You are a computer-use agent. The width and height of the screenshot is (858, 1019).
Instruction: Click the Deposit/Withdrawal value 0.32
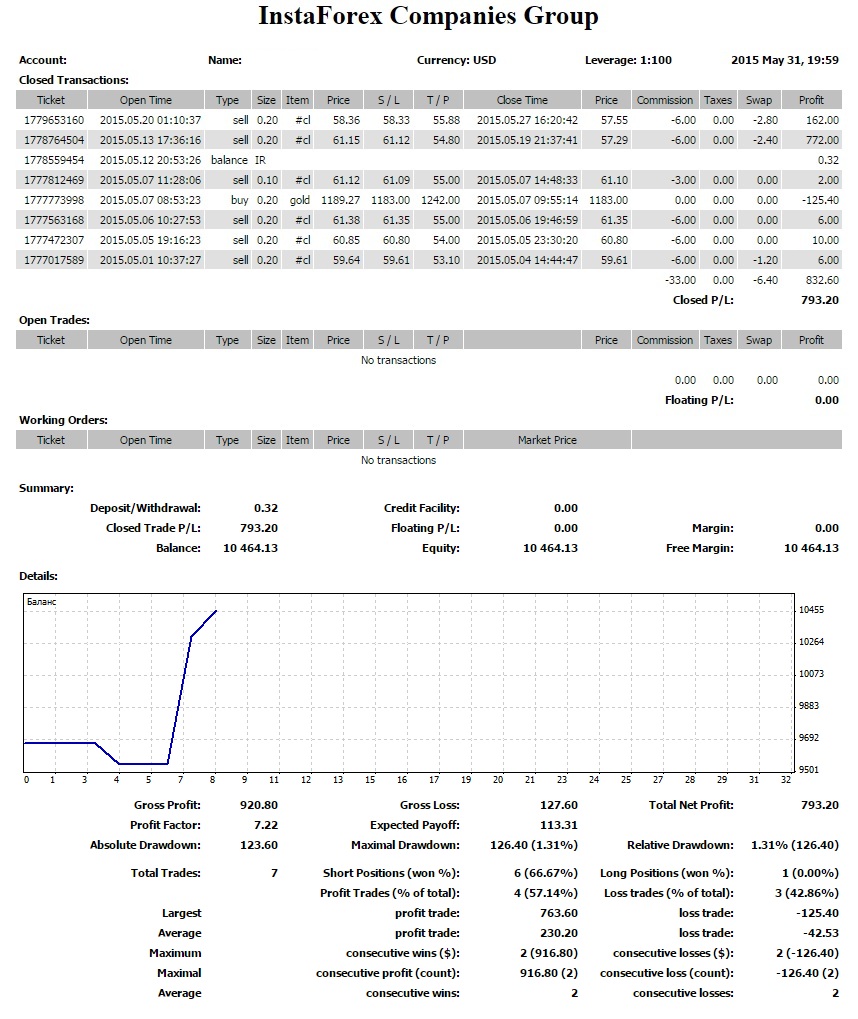coord(266,508)
